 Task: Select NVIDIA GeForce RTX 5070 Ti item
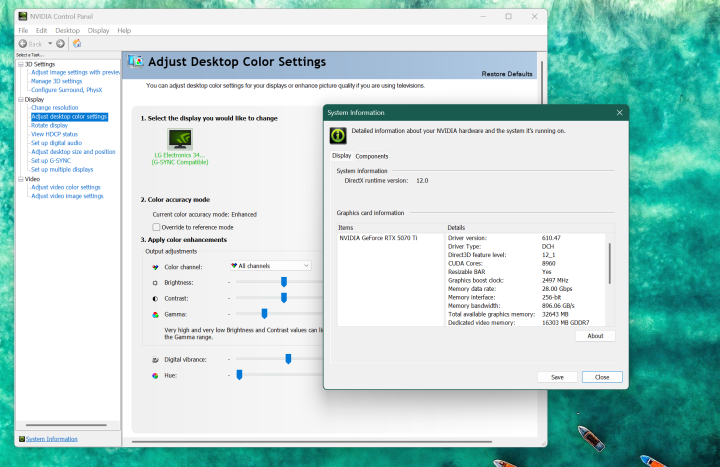[x=378, y=238]
